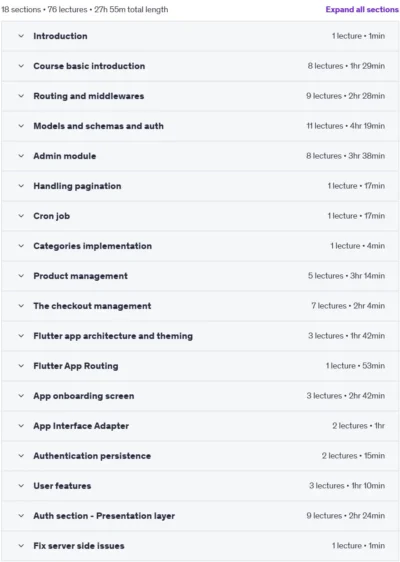
Task: Expand the Flutter App Routing chevron
Action: 21,366
